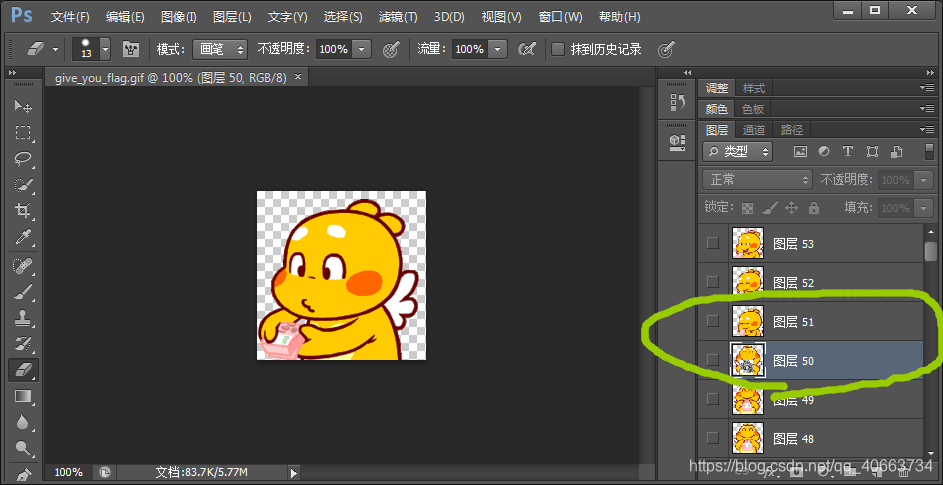Open the 3D panel icon
Viewport: 943px width, 485px height.
coord(677,141)
